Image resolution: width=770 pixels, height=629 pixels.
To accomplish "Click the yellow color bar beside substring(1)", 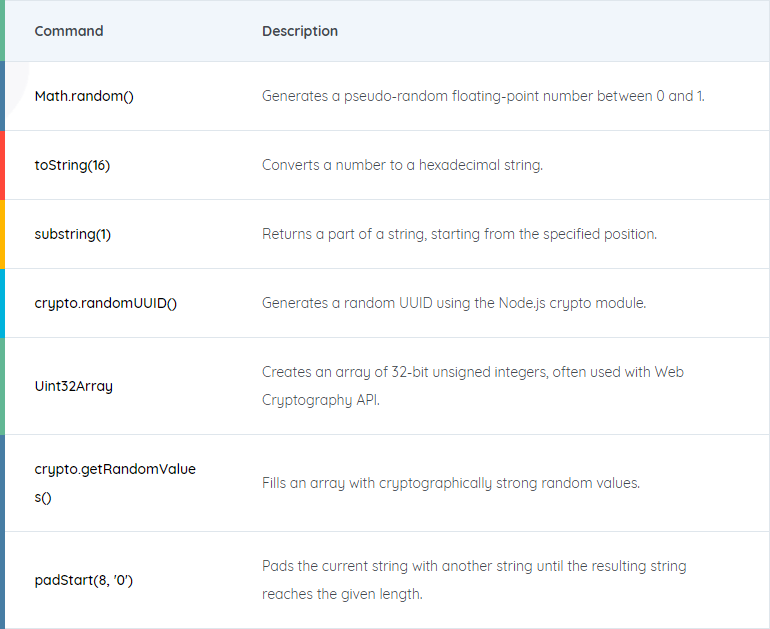I will pyautogui.click(x=2, y=234).
